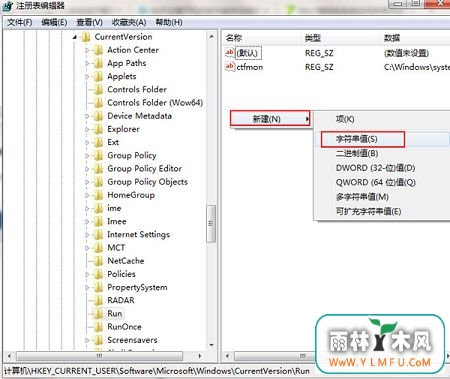Image resolution: width=450 pixels, height=379 pixels.
Task: Expand the Action Center node
Action: [x=87, y=50]
